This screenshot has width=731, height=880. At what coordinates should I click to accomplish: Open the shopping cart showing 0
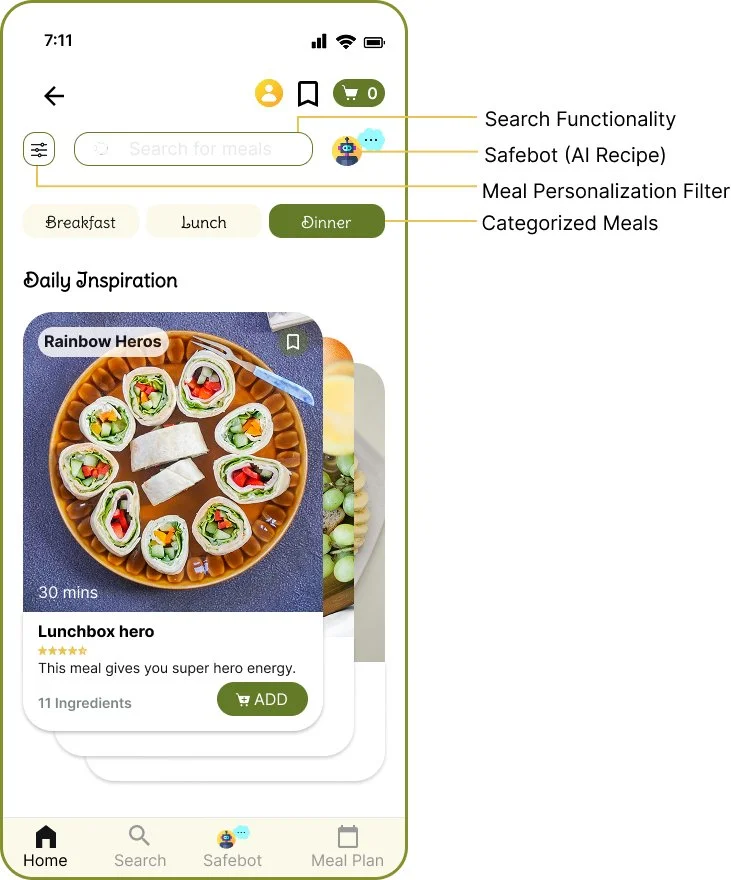click(x=359, y=93)
